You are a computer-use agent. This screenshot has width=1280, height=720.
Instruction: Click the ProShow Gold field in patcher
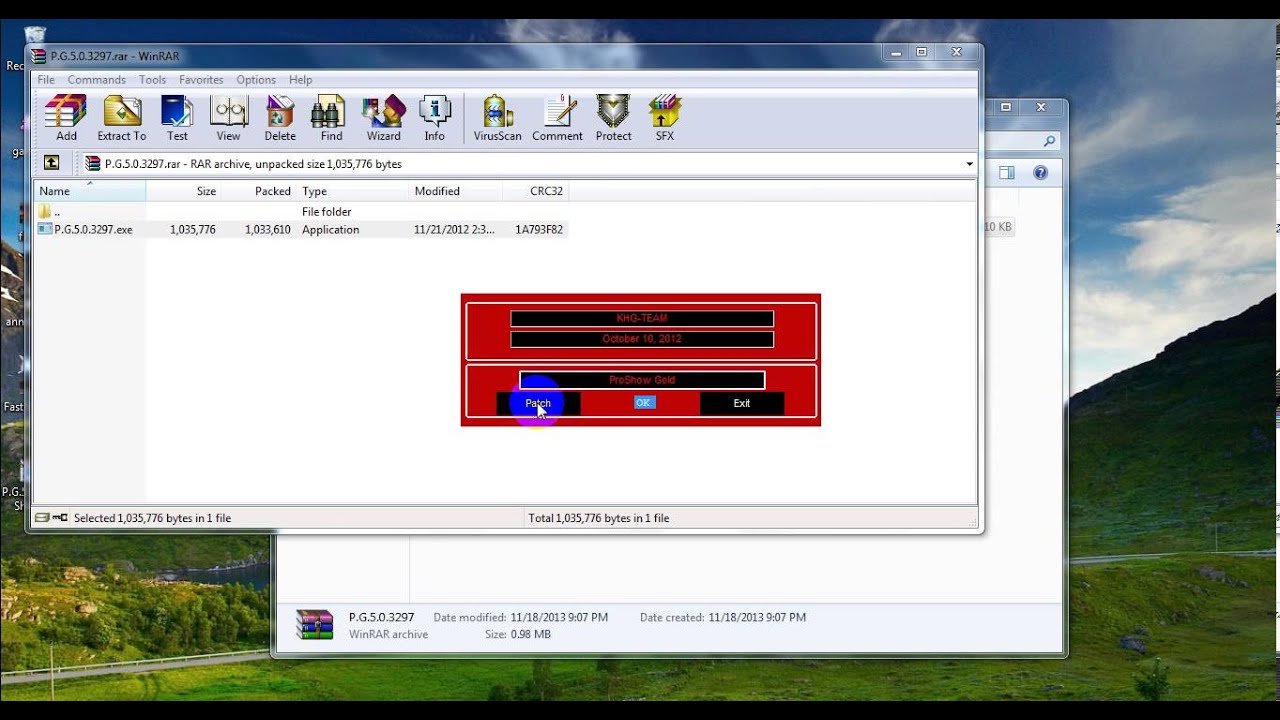pyautogui.click(x=642, y=380)
